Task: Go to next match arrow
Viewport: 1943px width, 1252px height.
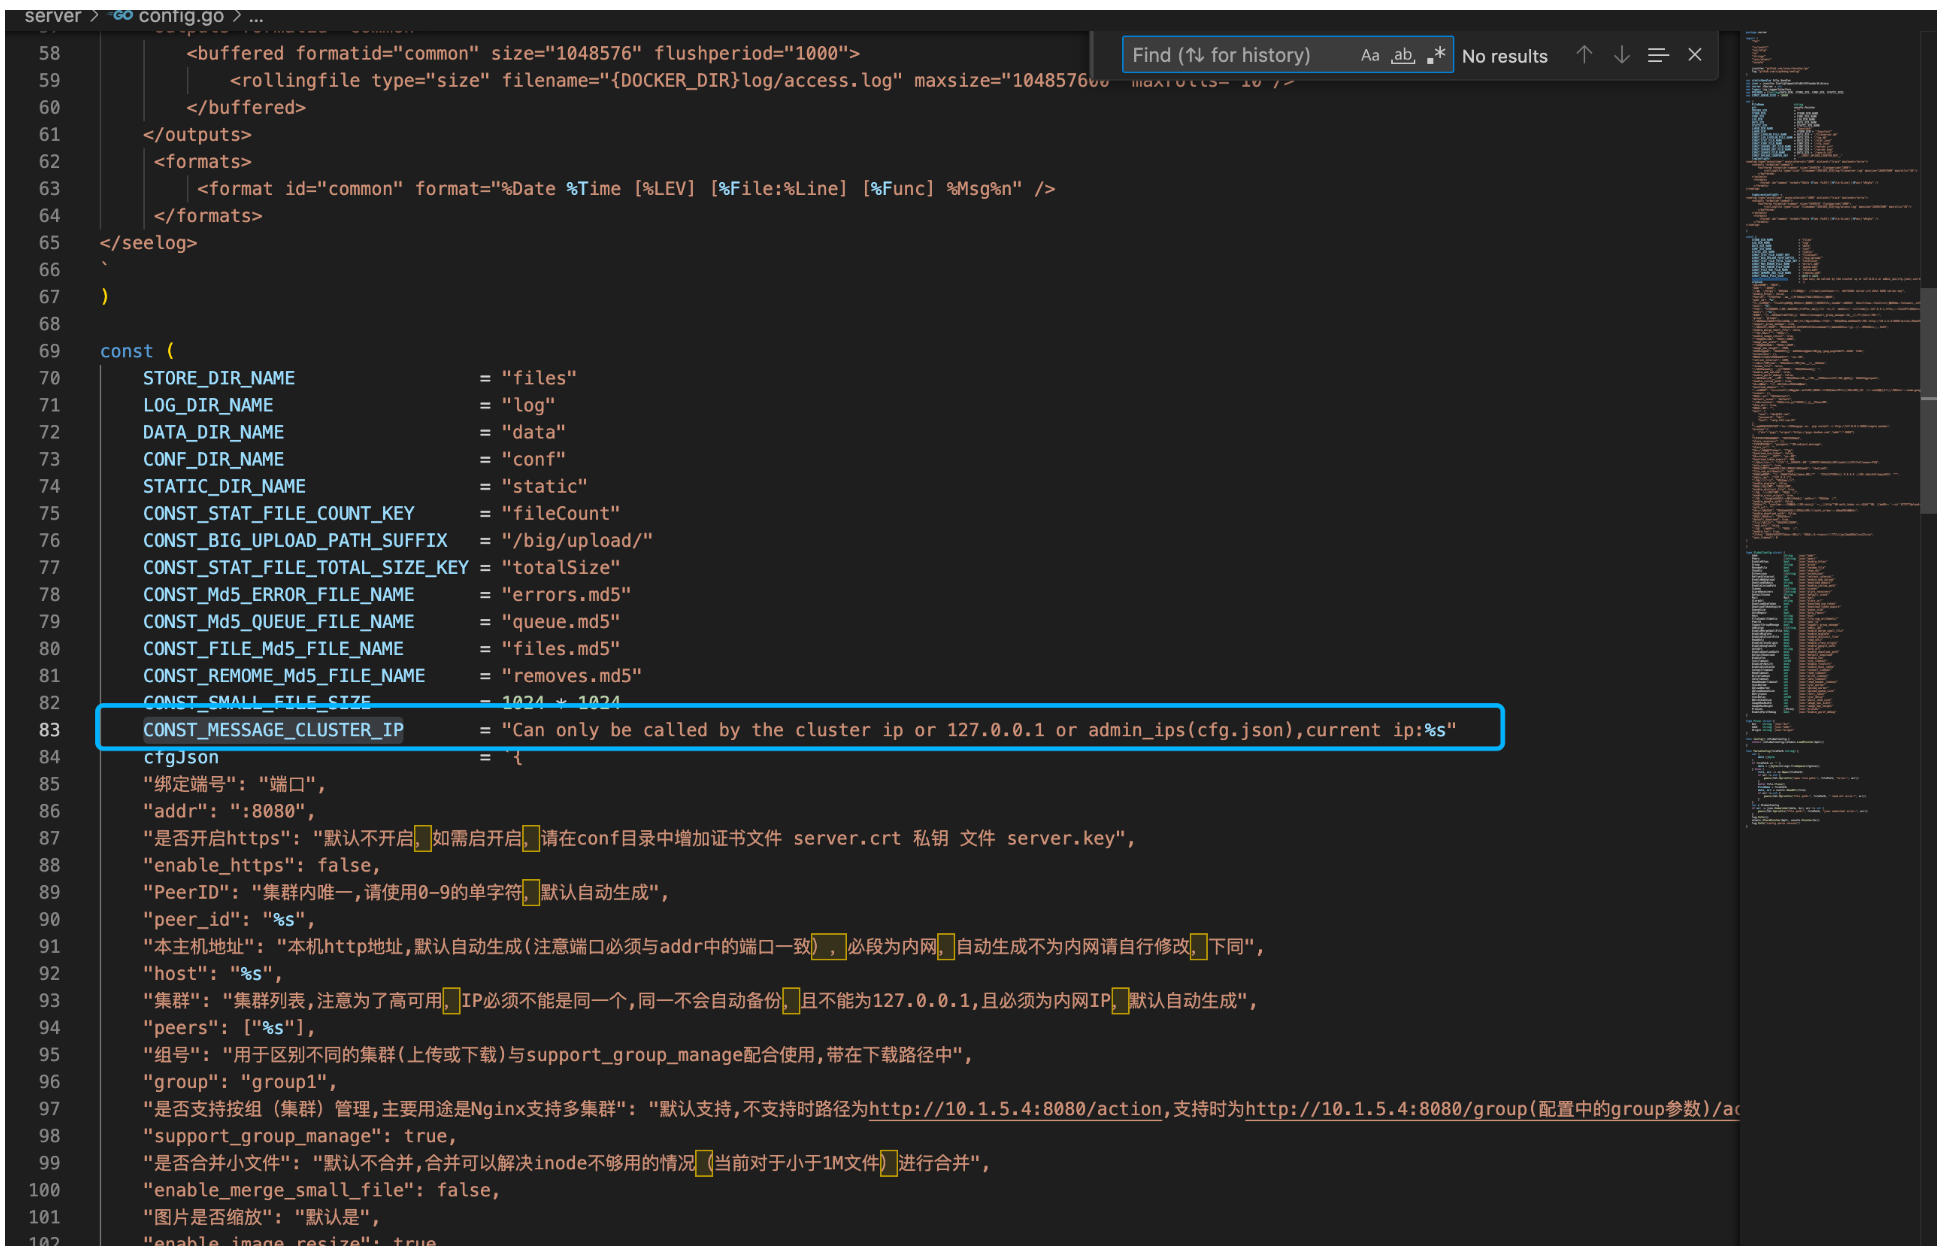Action: coord(1621,56)
